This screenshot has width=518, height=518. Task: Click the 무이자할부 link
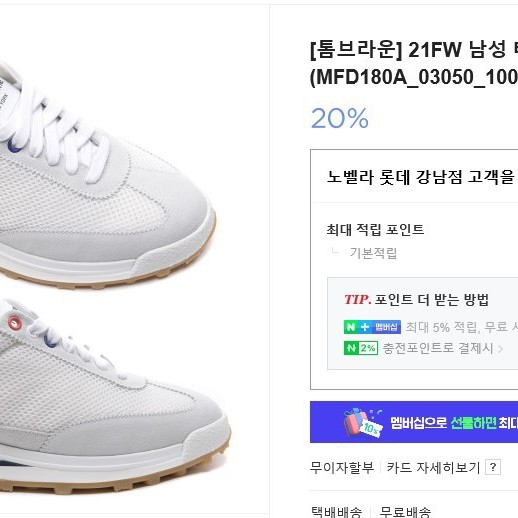coord(342,467)
